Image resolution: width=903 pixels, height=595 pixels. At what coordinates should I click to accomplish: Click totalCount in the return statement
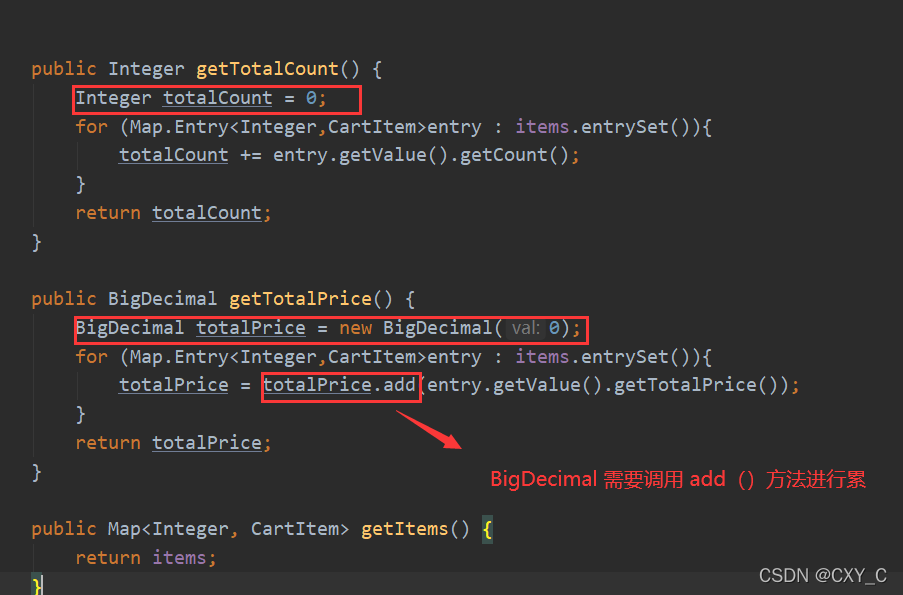pos(207,213)
